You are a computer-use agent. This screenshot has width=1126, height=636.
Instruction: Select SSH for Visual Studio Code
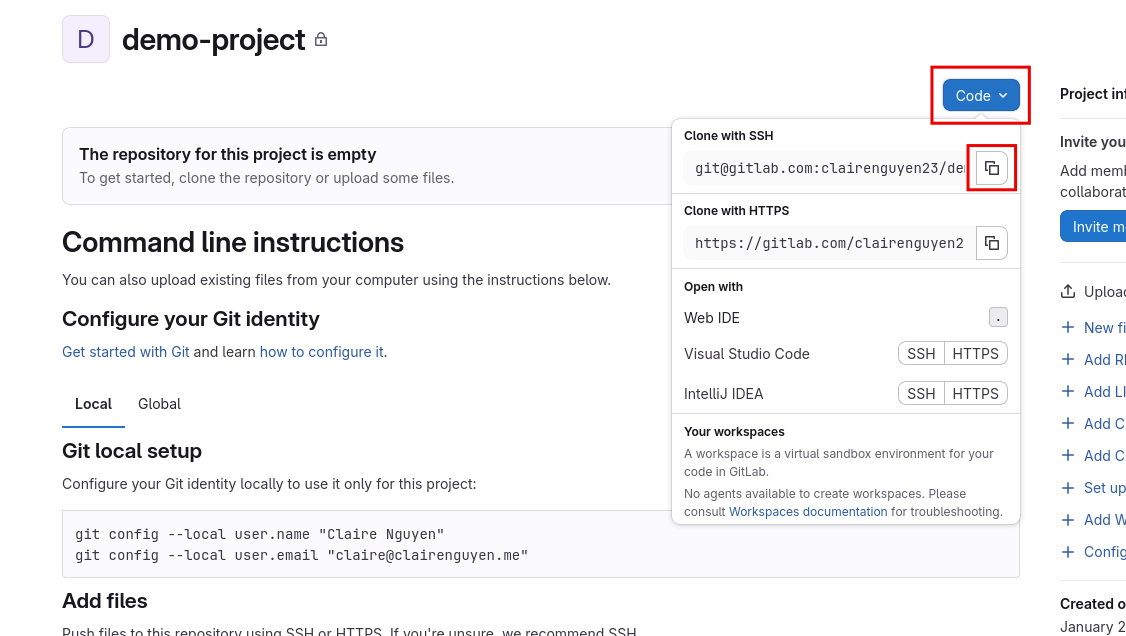click(x=920, y=353)
